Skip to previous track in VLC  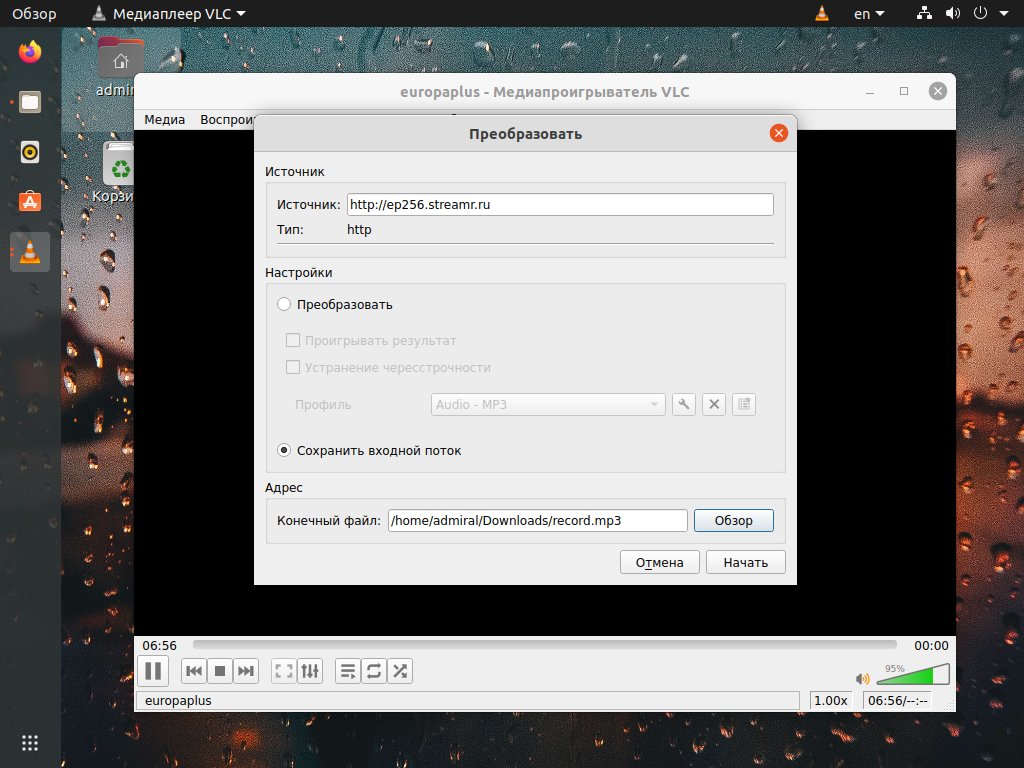[x=194, y=671]
